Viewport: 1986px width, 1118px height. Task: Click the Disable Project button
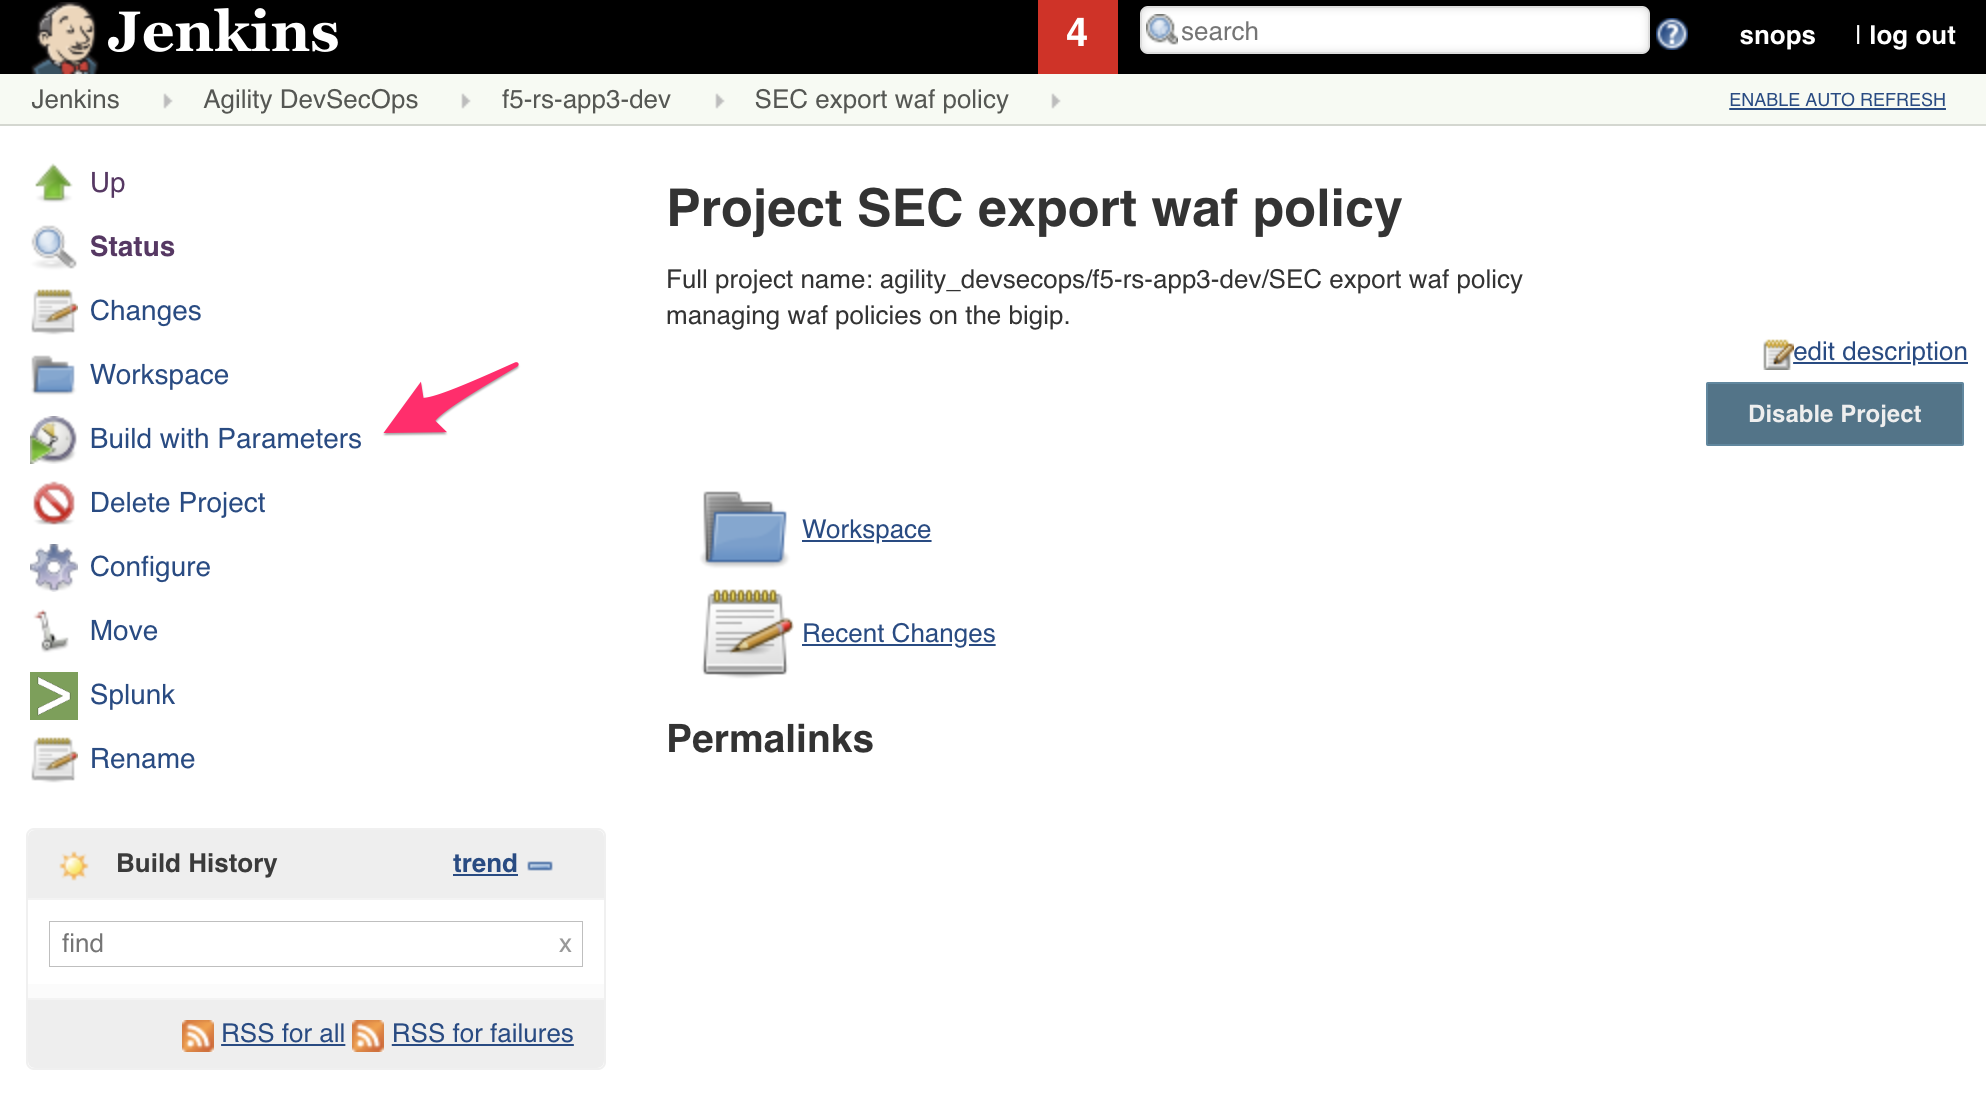point(1834,414)
